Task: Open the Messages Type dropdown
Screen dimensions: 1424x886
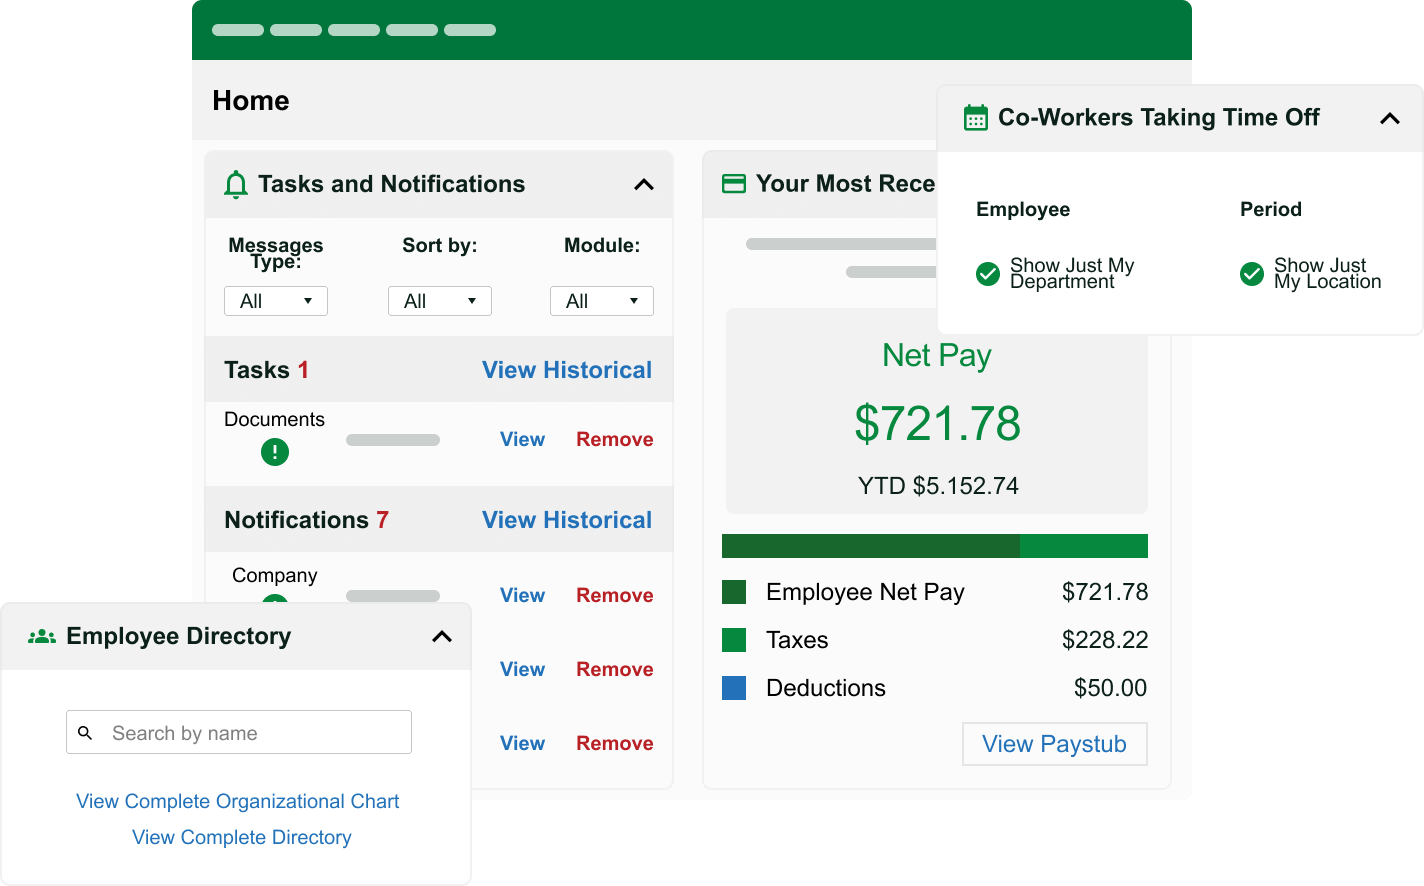Action: pos(275,300)
